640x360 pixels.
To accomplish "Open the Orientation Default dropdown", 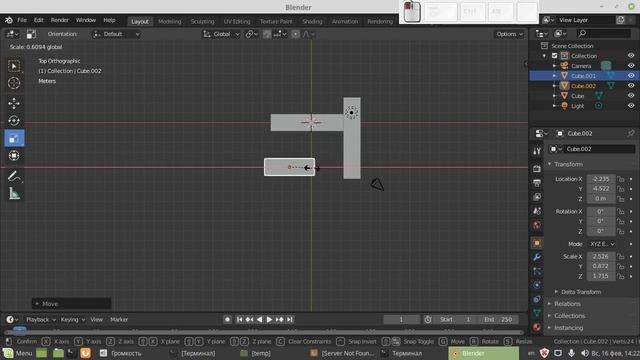I will point(116,34).
